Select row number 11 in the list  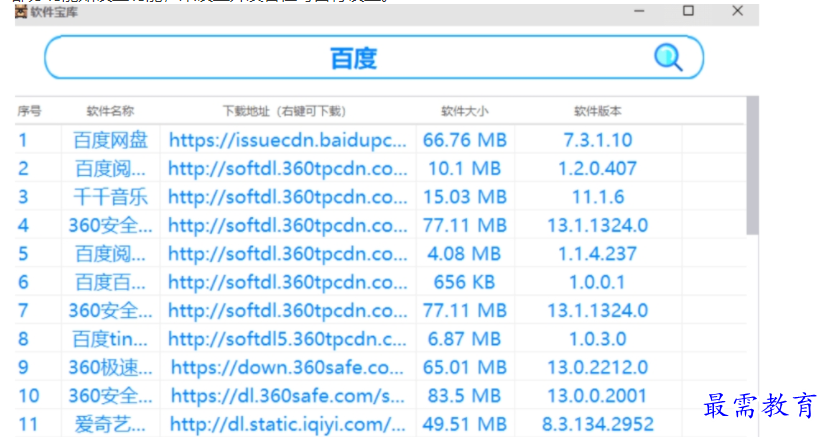coord(29,424)
